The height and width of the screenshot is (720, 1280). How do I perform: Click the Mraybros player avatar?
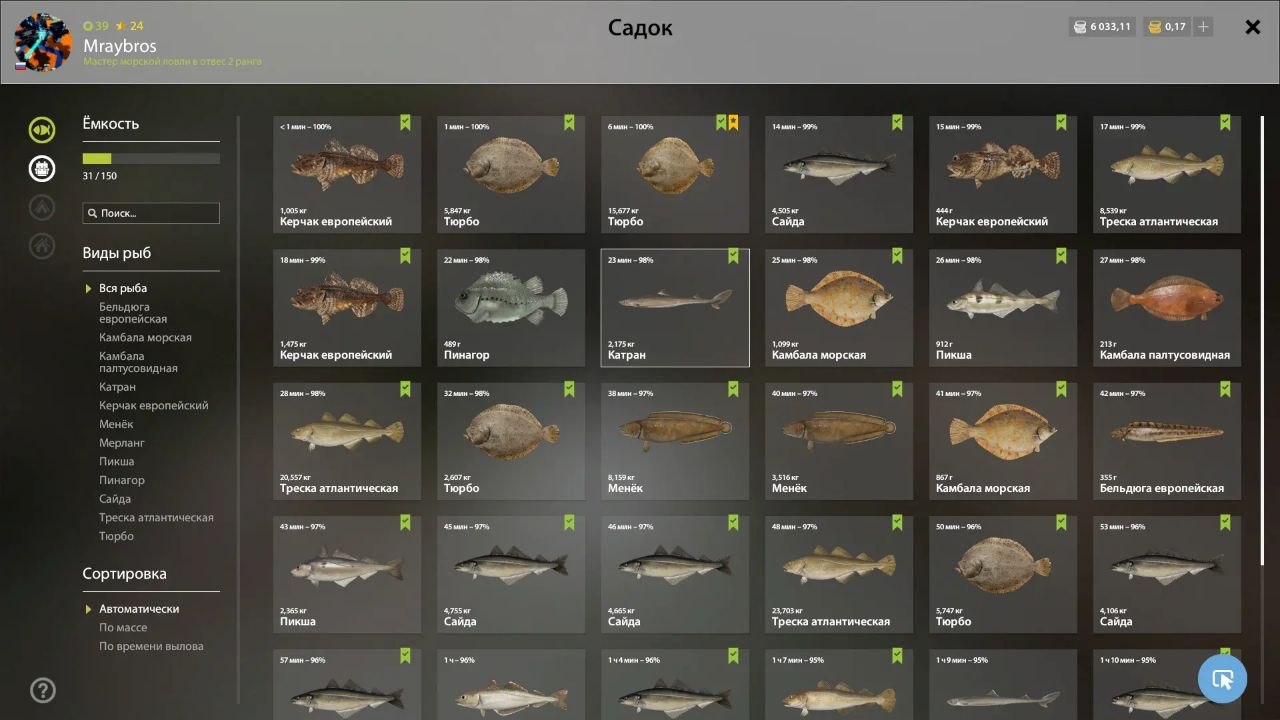click(43, 42)
